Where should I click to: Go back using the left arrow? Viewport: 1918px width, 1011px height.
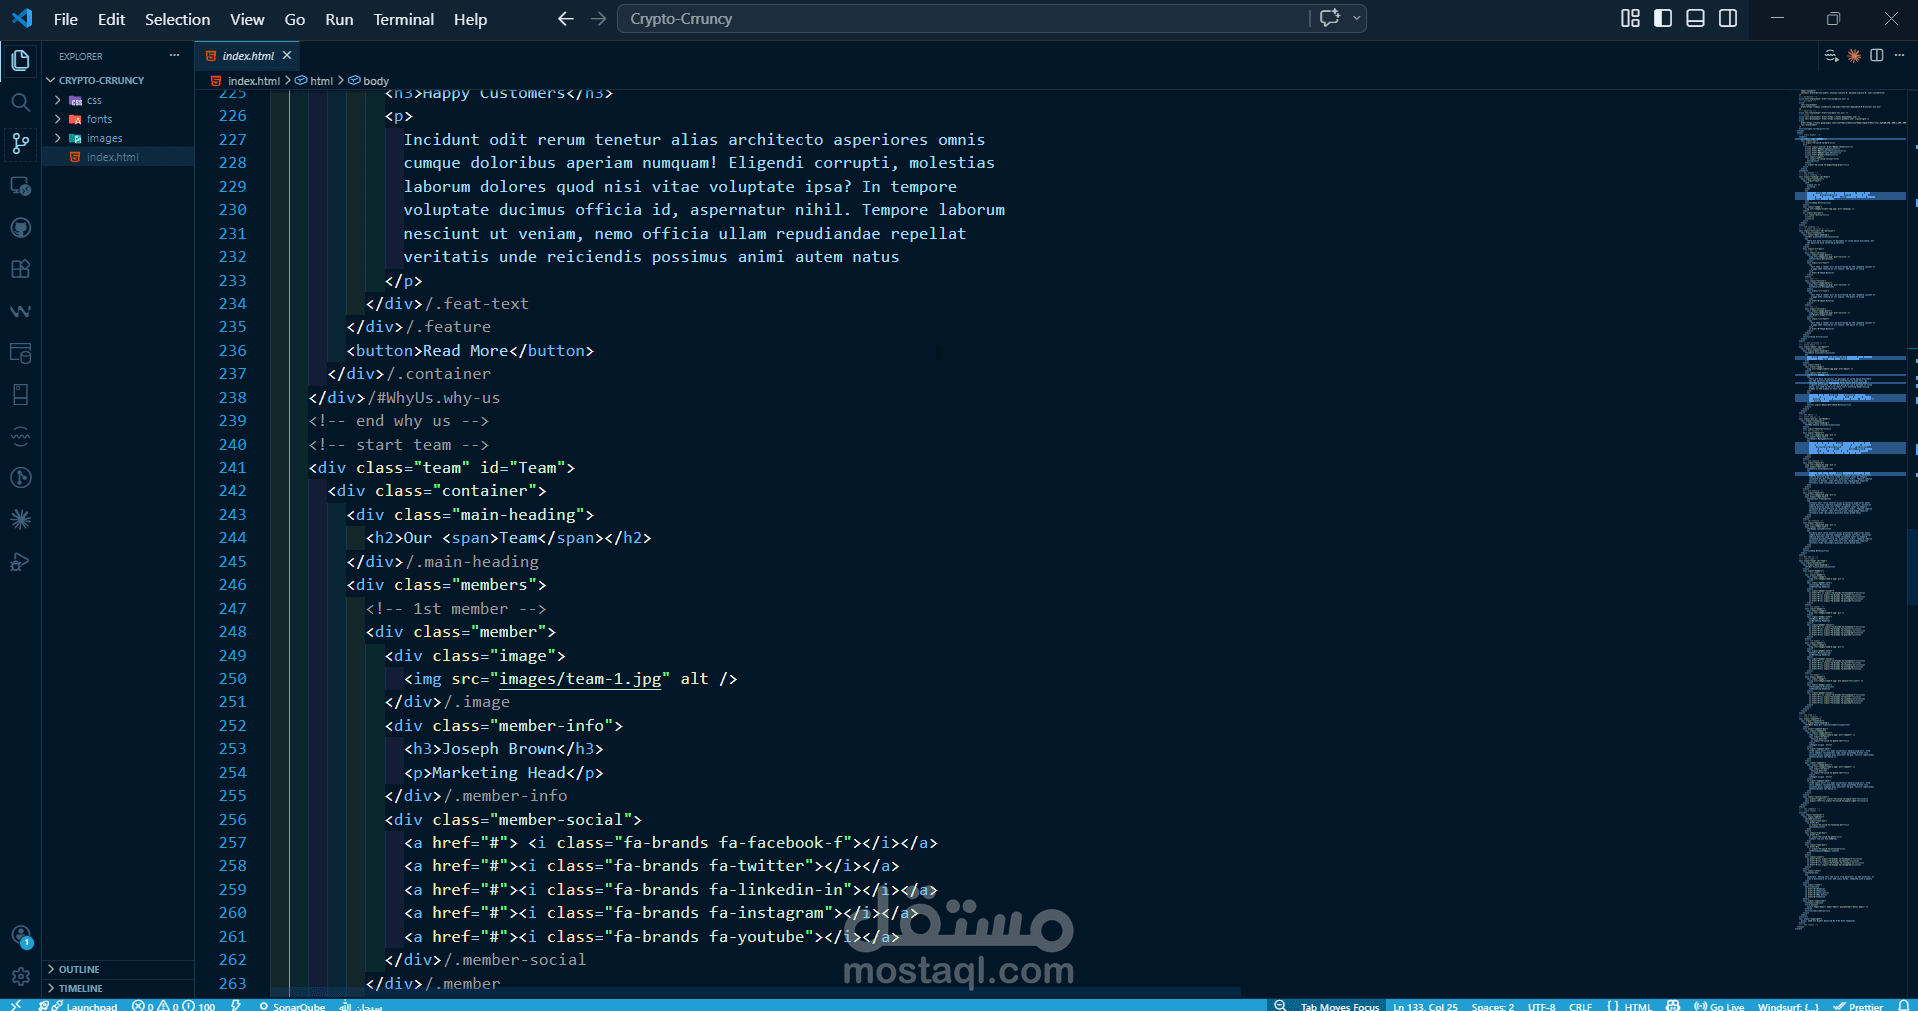pos(566,19)
